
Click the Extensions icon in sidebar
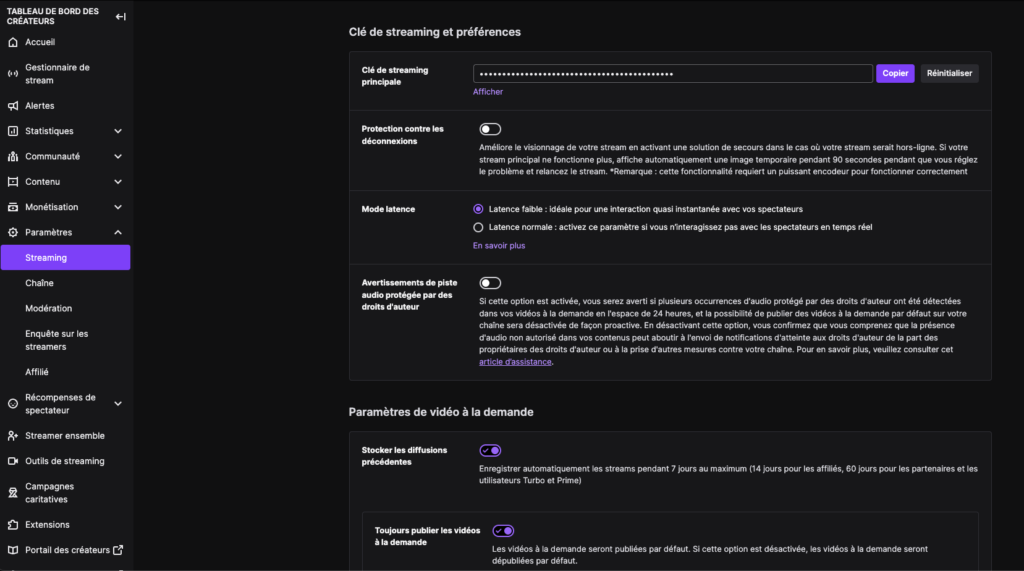(x=13, y=524)
